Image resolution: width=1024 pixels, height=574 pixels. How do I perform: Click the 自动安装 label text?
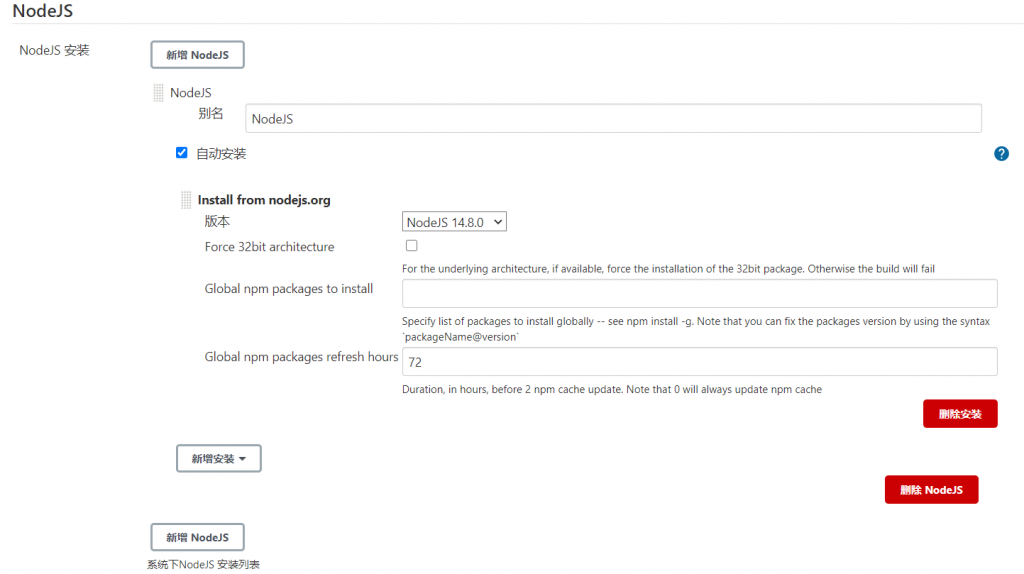[x=221, y=154]
